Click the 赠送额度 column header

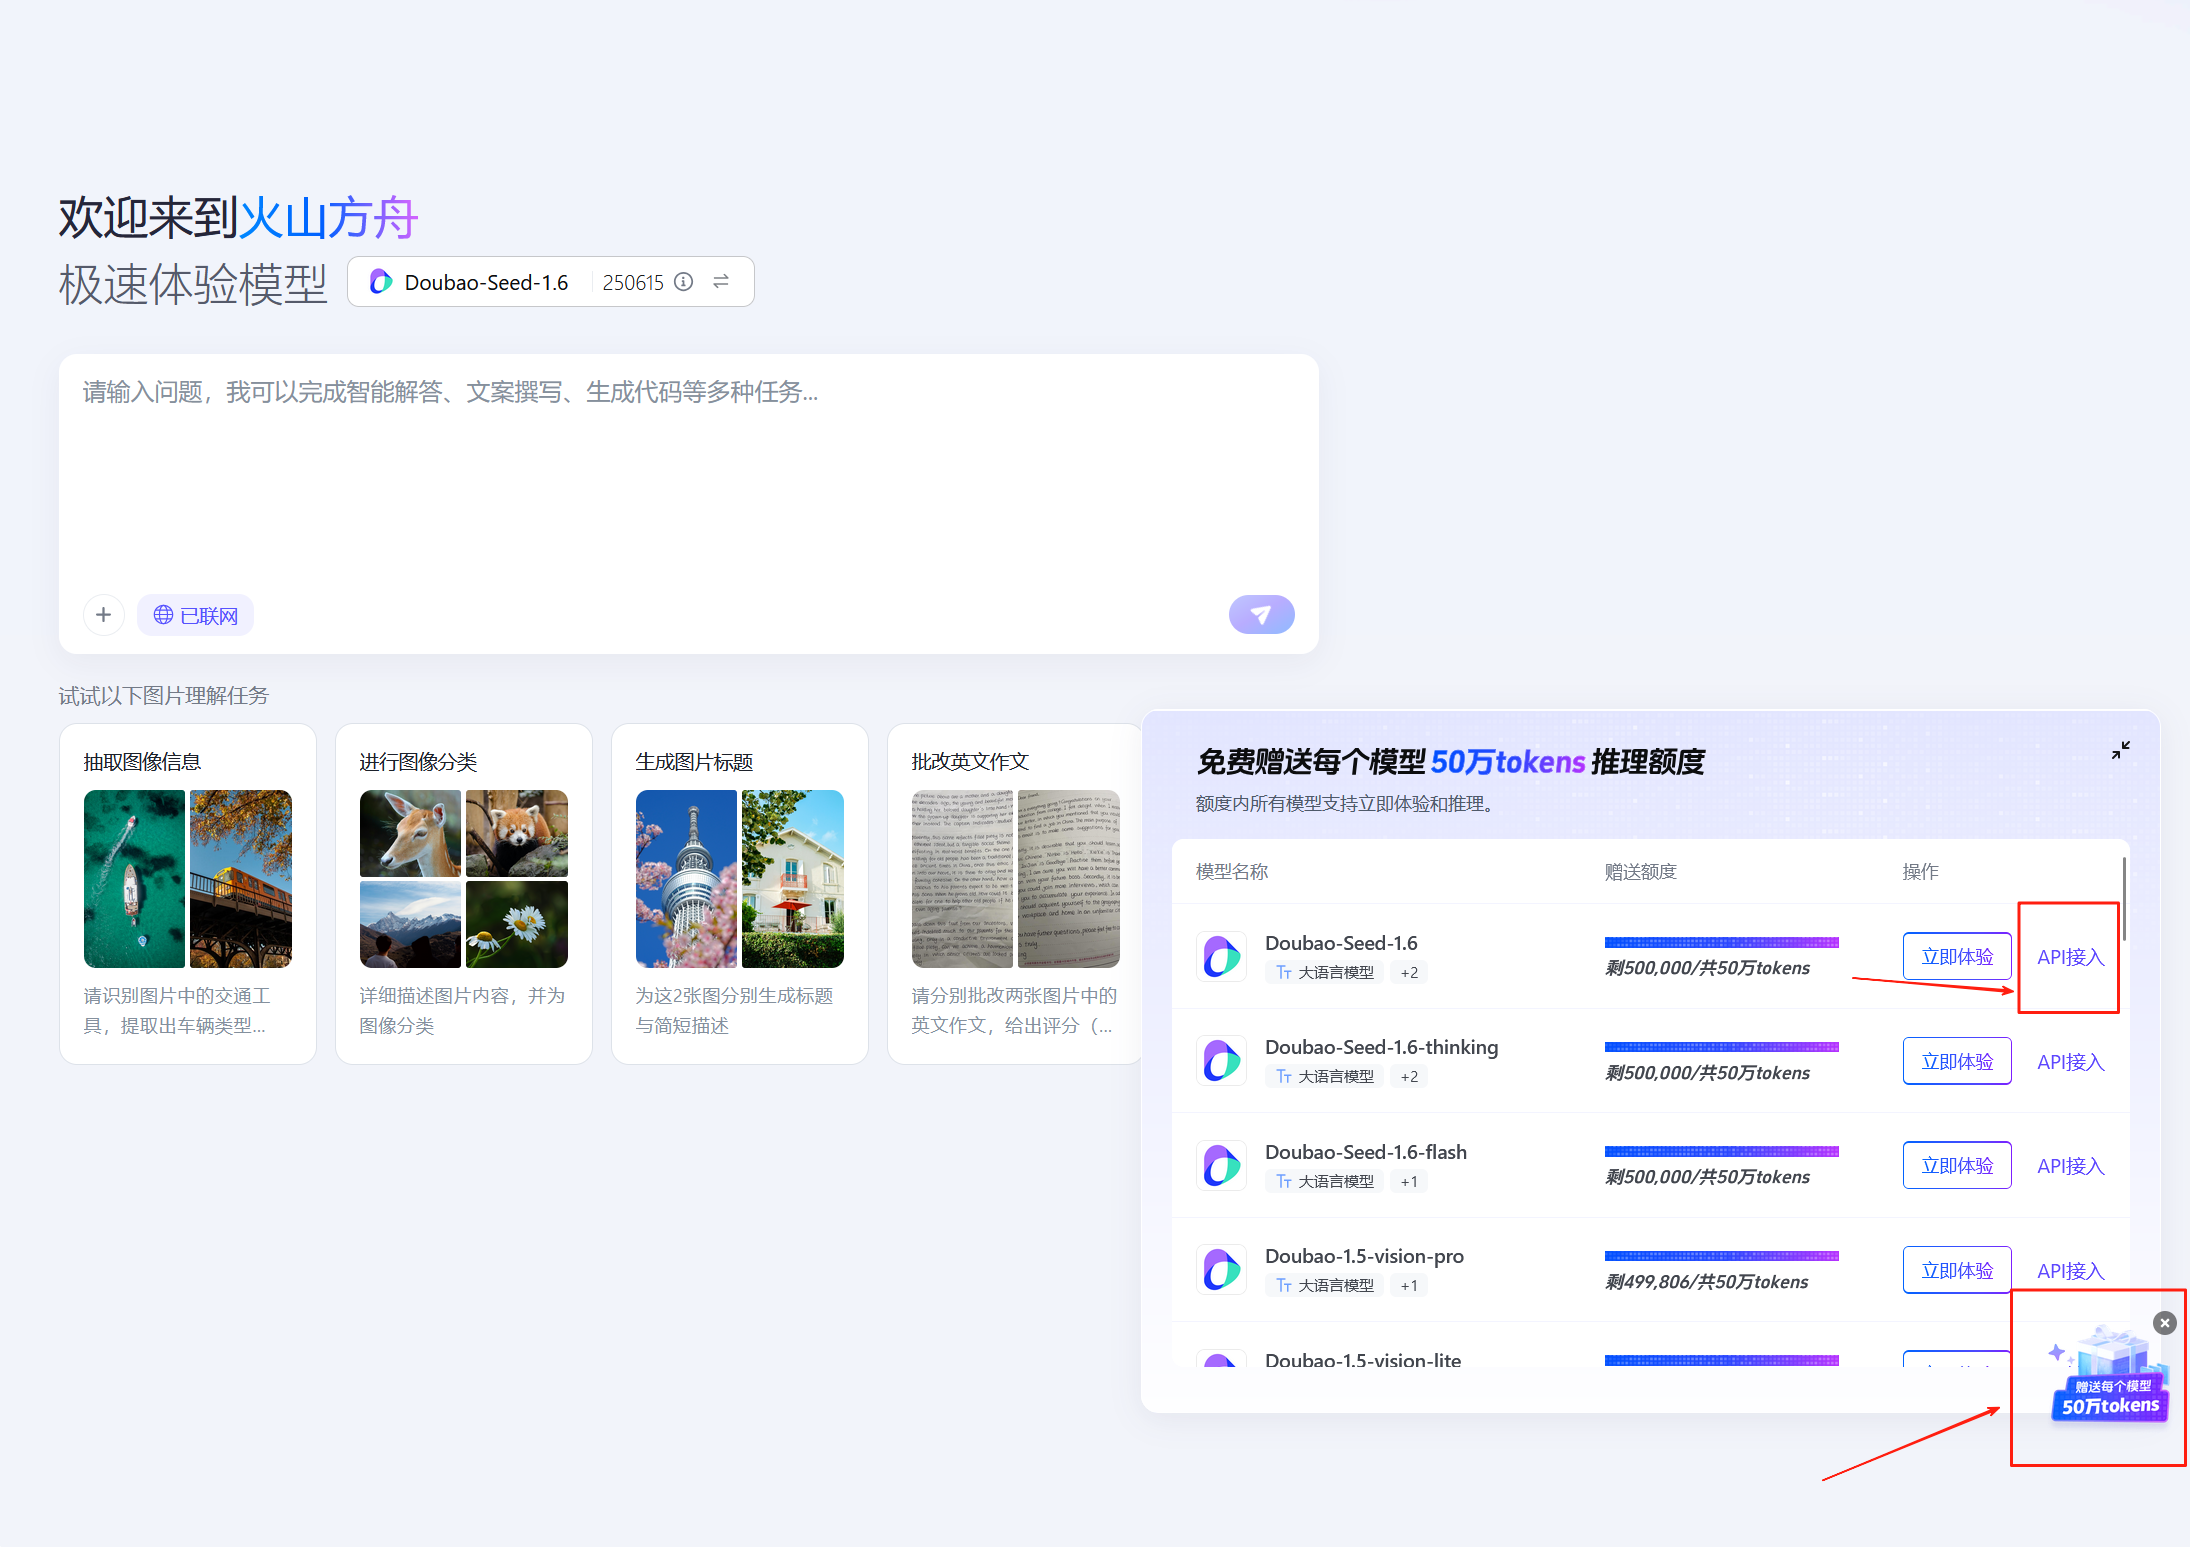click(1640, 871)
